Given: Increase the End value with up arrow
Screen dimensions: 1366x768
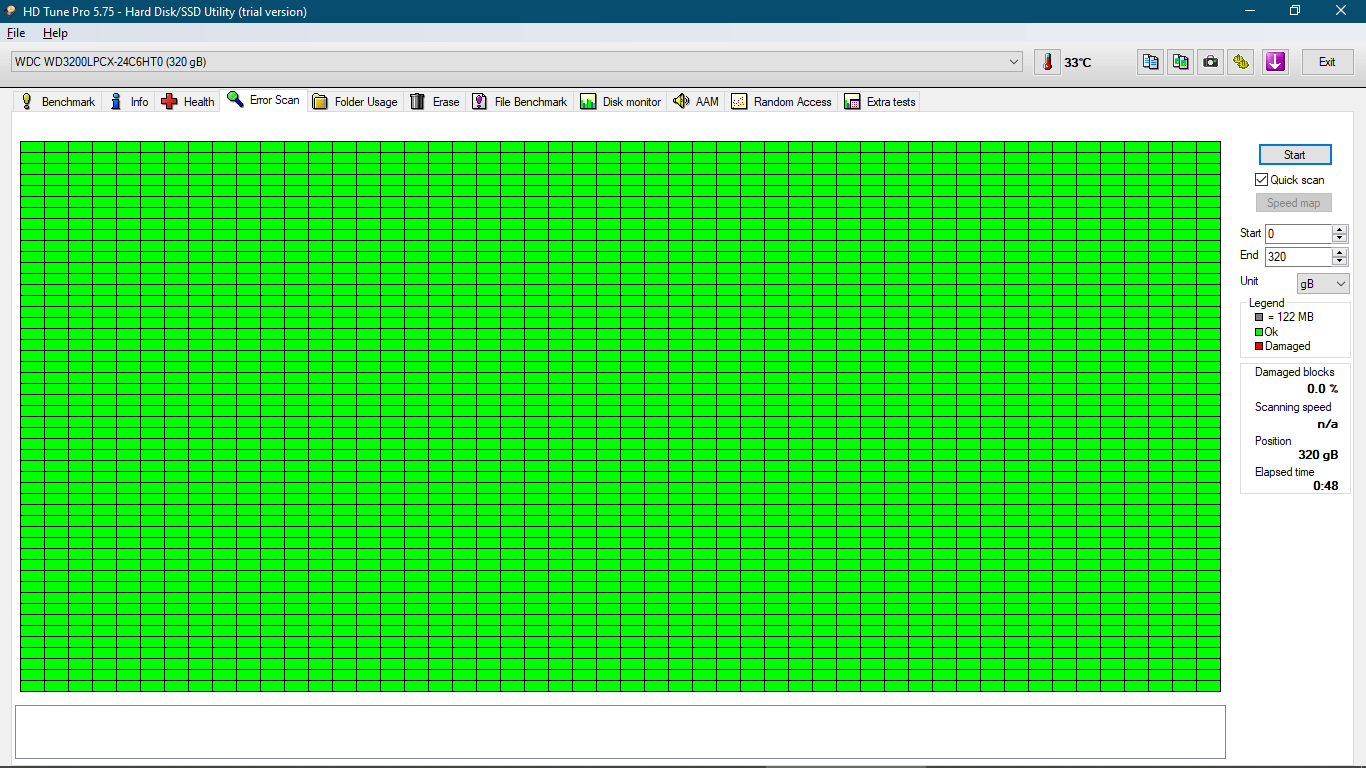Looking at the screenshot, I should 1340,252.
